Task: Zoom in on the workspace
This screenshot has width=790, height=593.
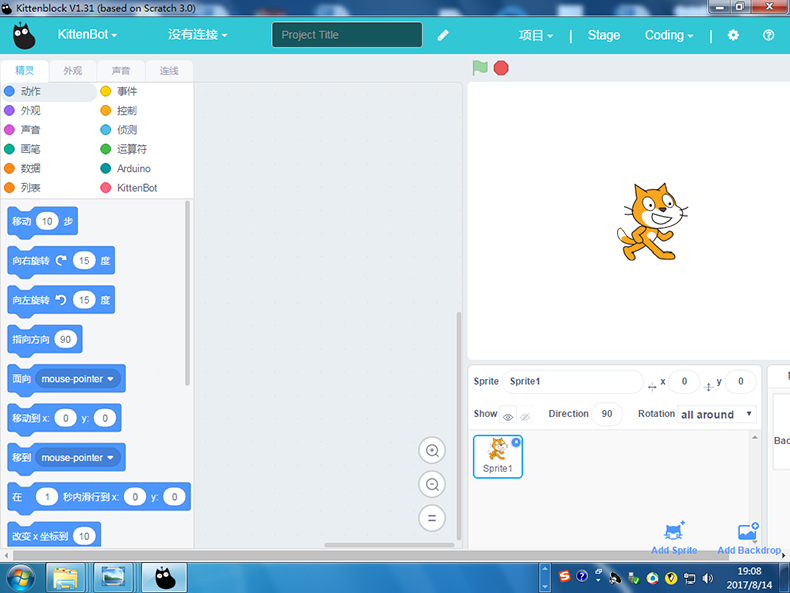Action: pos(432,451)
